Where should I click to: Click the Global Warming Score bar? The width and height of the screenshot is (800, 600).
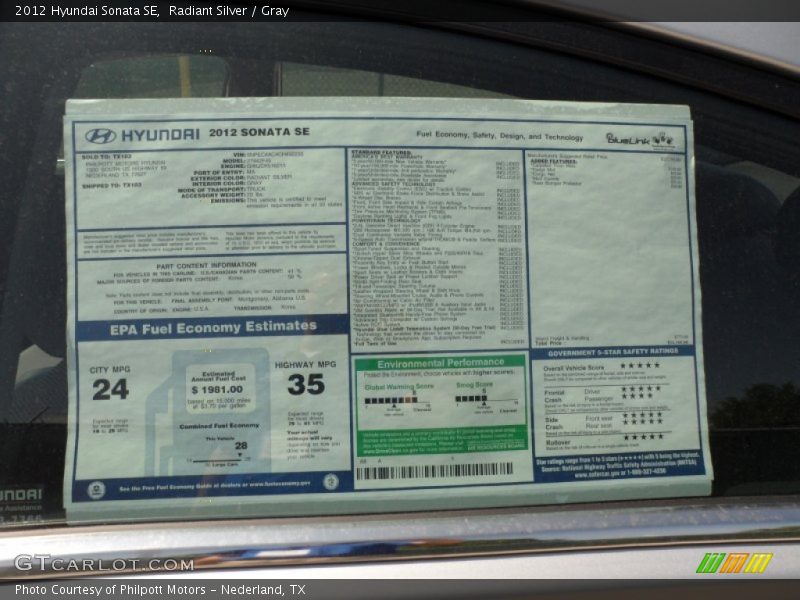tap(397, 401)
